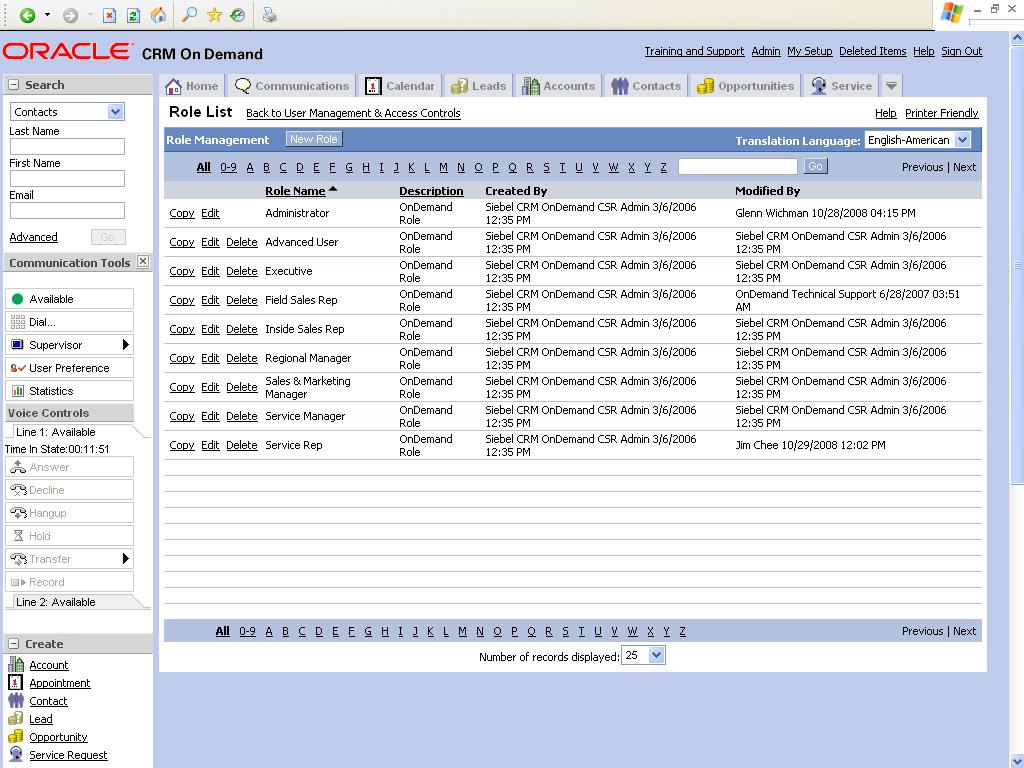Expand the Transfer submenu arrow
The image size is (1024, 768).
tap(126, 559)
